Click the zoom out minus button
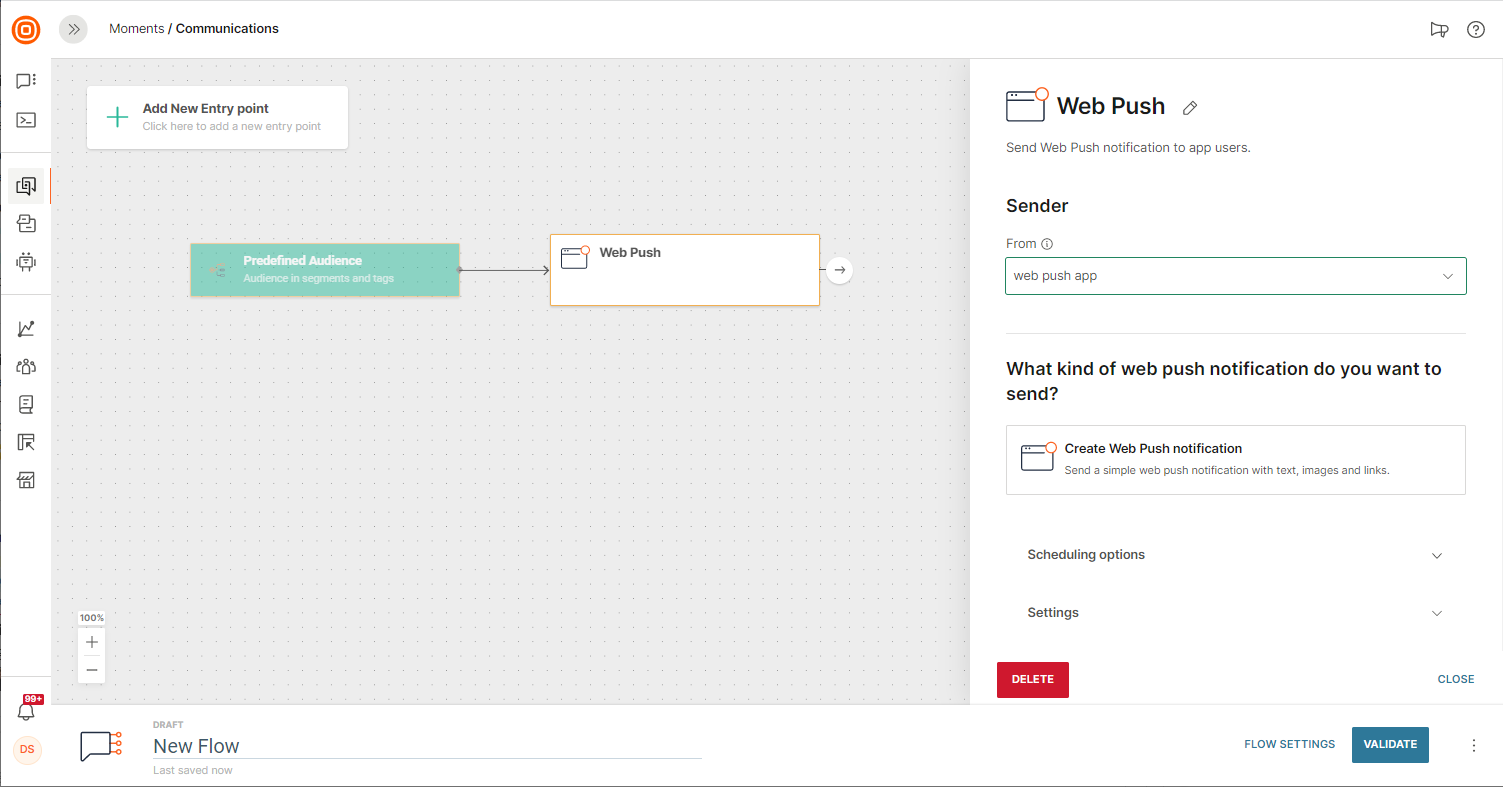 click(92, 669)
